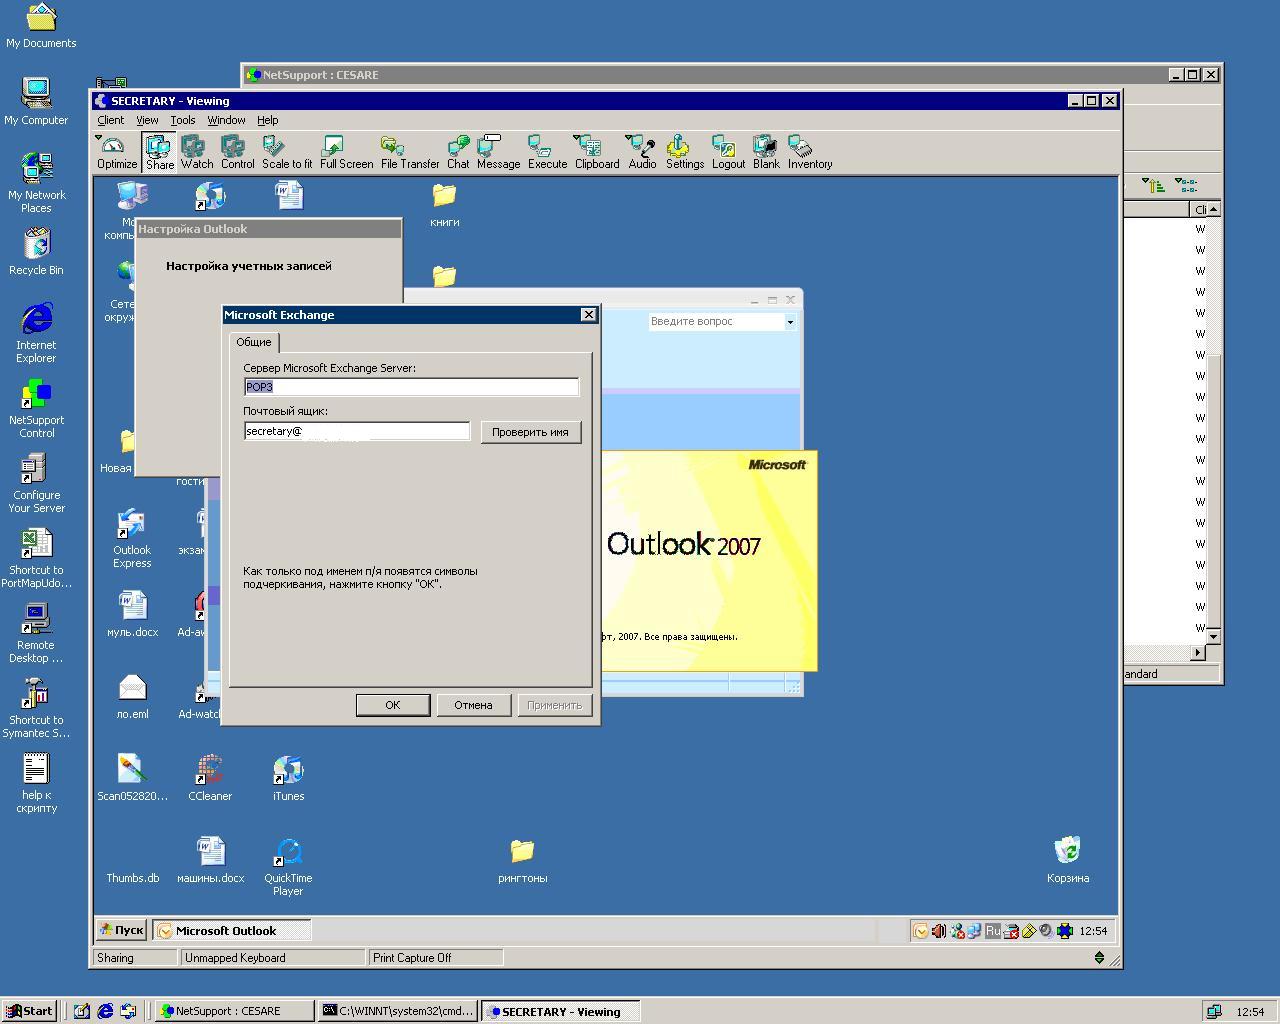
Task: Switch to Watch mode
Action: point(196,152)
